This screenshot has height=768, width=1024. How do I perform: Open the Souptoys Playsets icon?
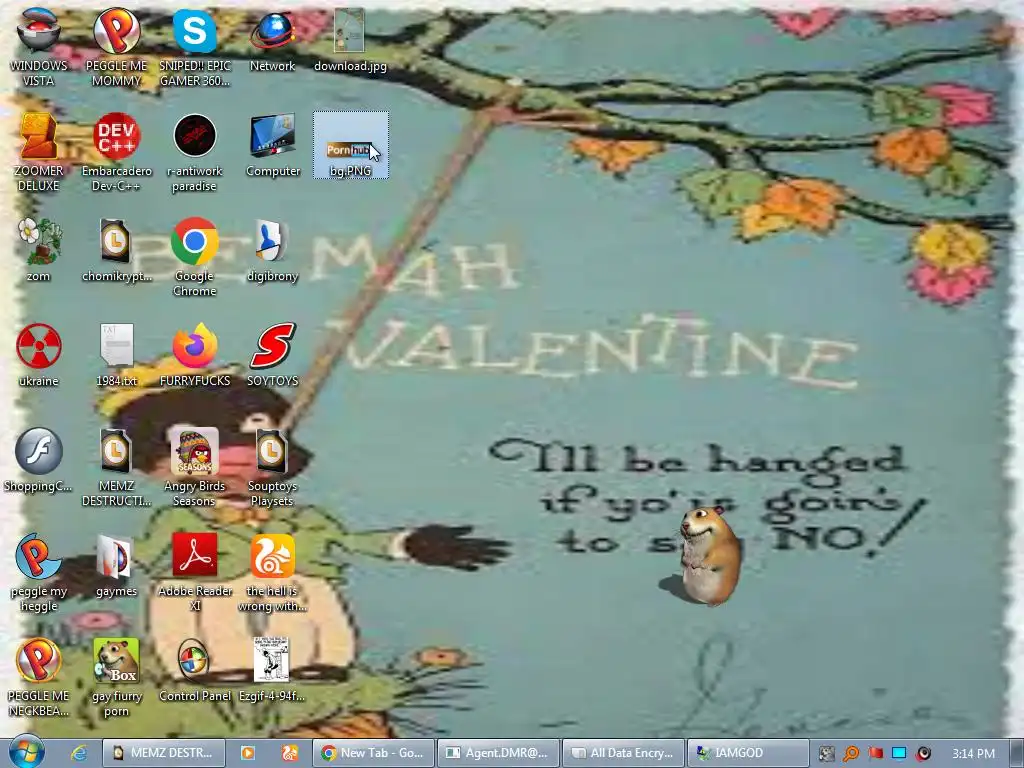[x=272, y=467]
